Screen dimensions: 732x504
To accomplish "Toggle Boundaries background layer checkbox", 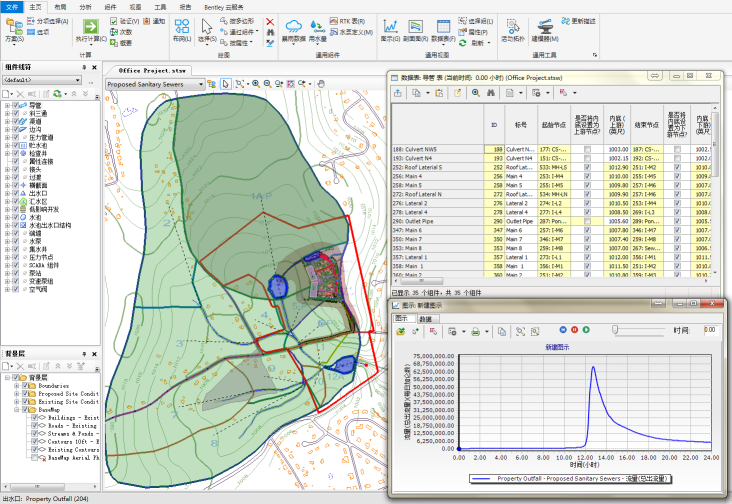I will coord(26,386).
